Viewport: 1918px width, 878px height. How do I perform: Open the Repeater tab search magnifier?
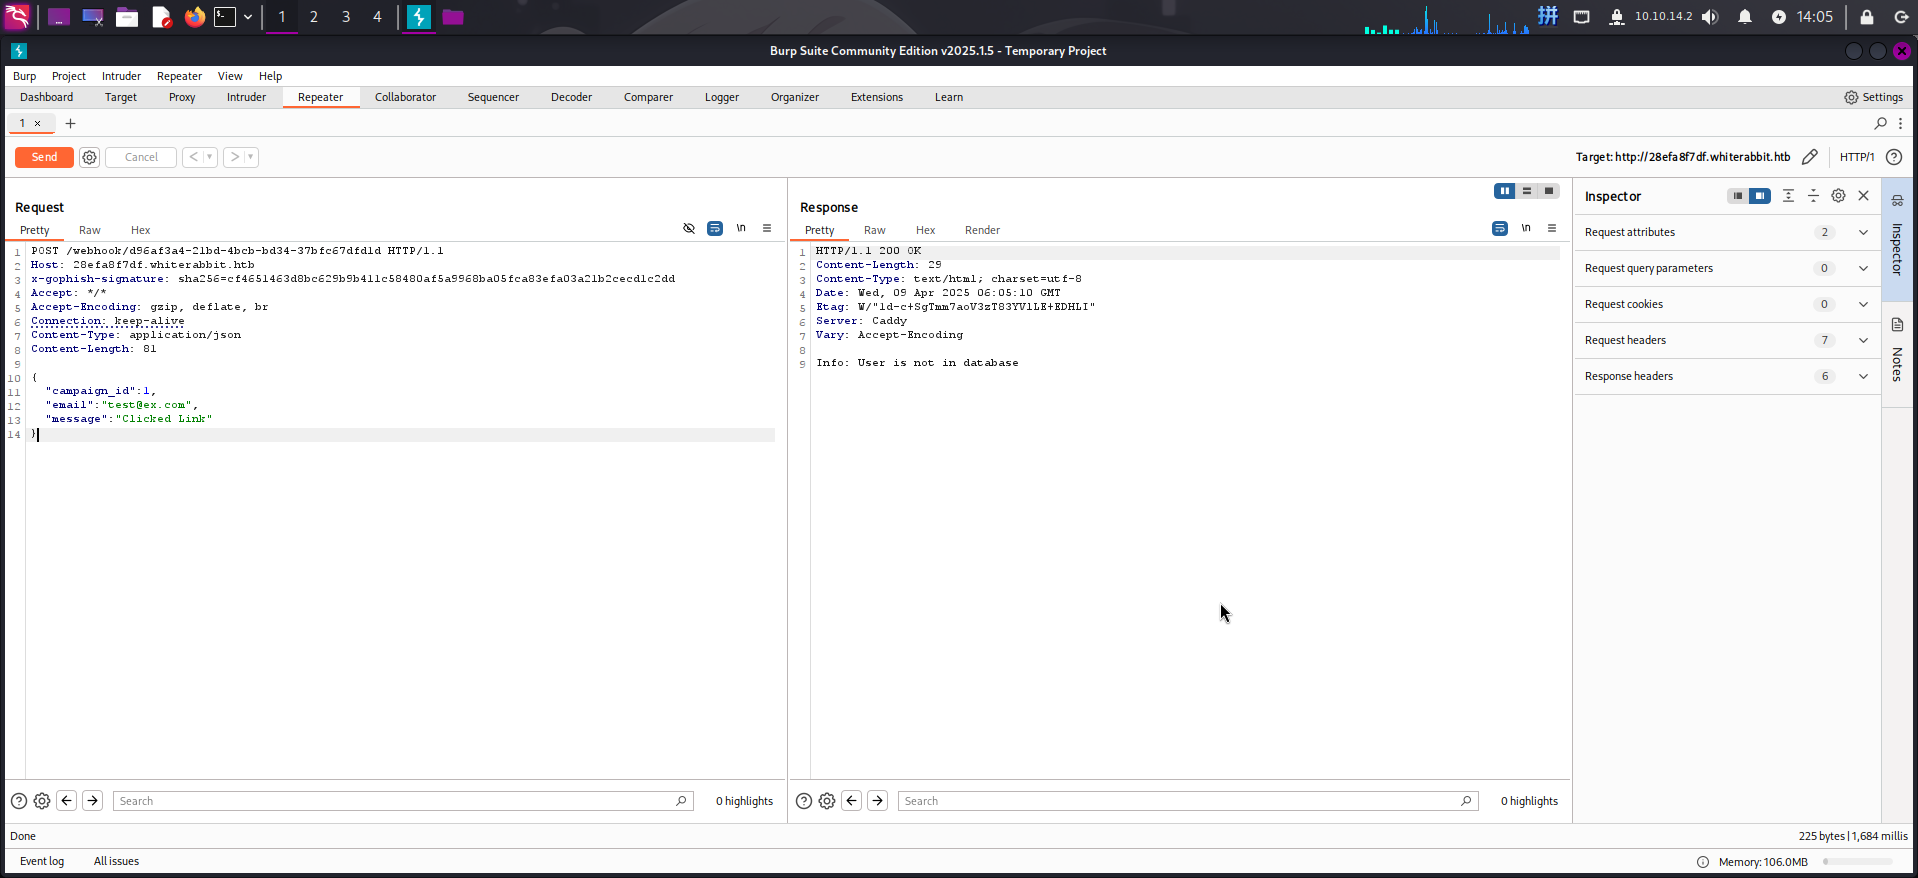[x=1881, y=123]
